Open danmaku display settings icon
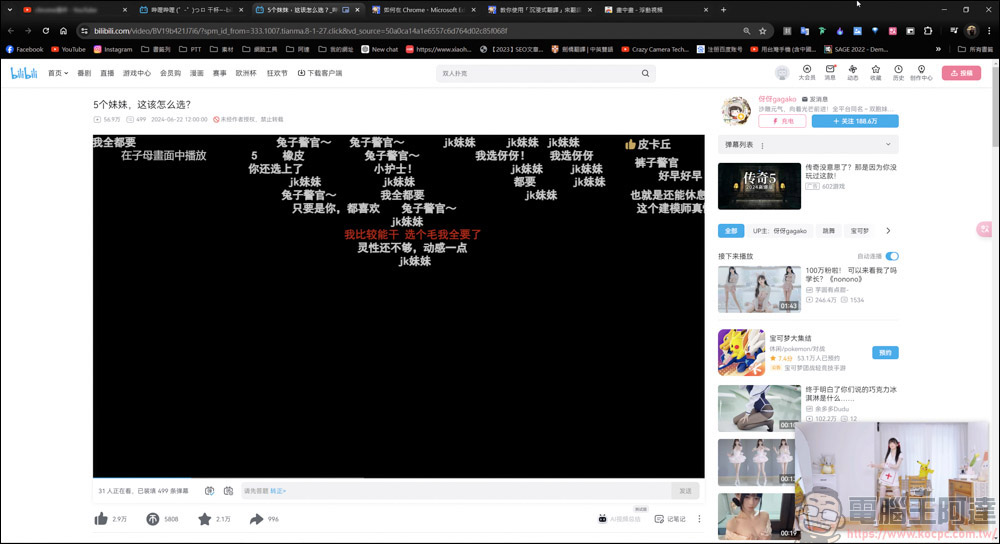Screen dimensions: 1000x544 coord(209,491)
